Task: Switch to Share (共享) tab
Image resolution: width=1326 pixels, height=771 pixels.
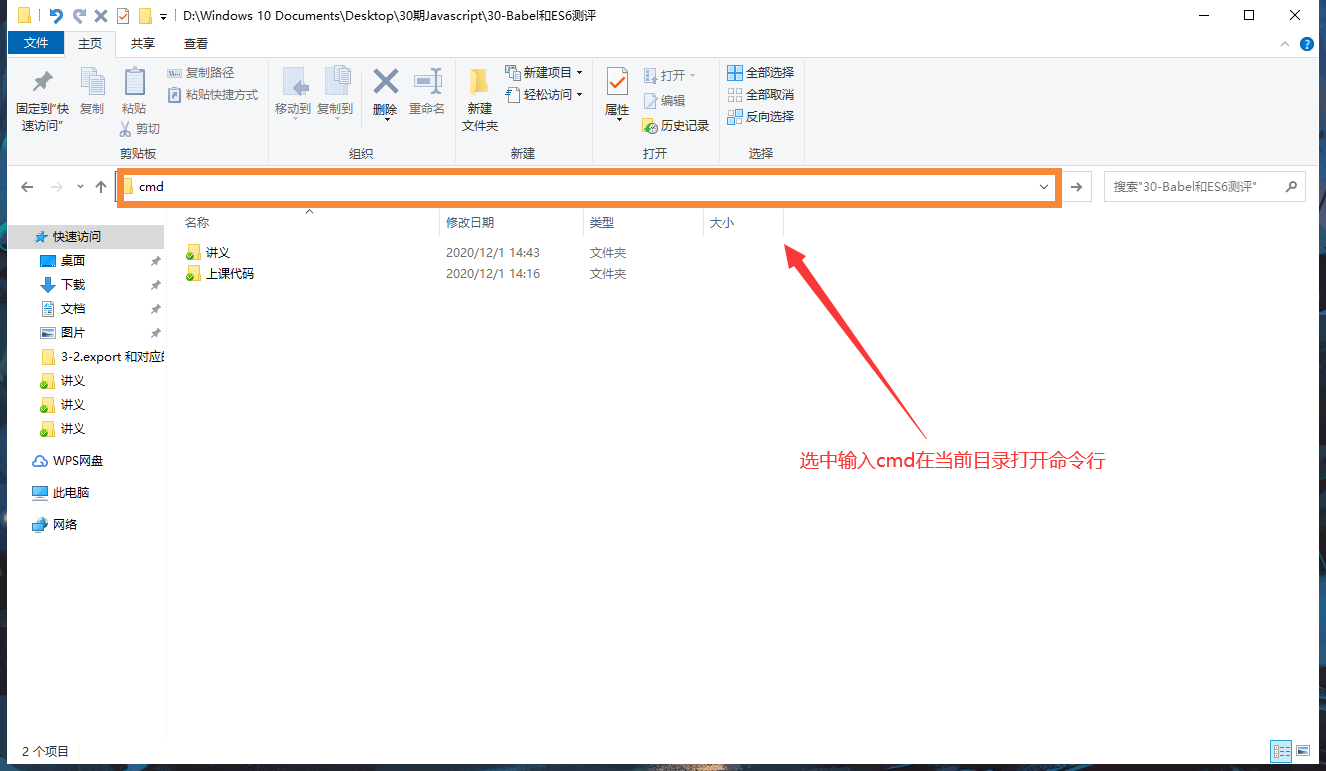Action: (x=143, y=43)
